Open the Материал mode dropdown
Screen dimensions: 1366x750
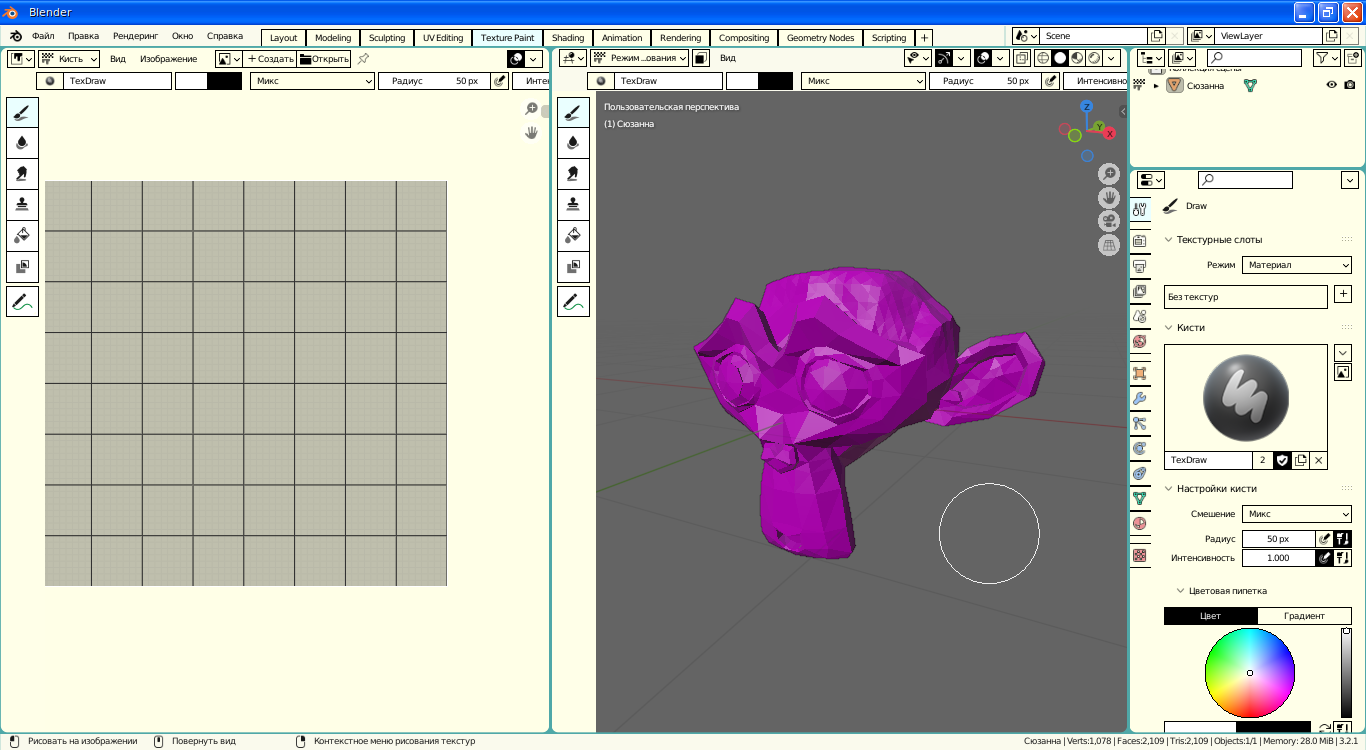coord(1297,265)
